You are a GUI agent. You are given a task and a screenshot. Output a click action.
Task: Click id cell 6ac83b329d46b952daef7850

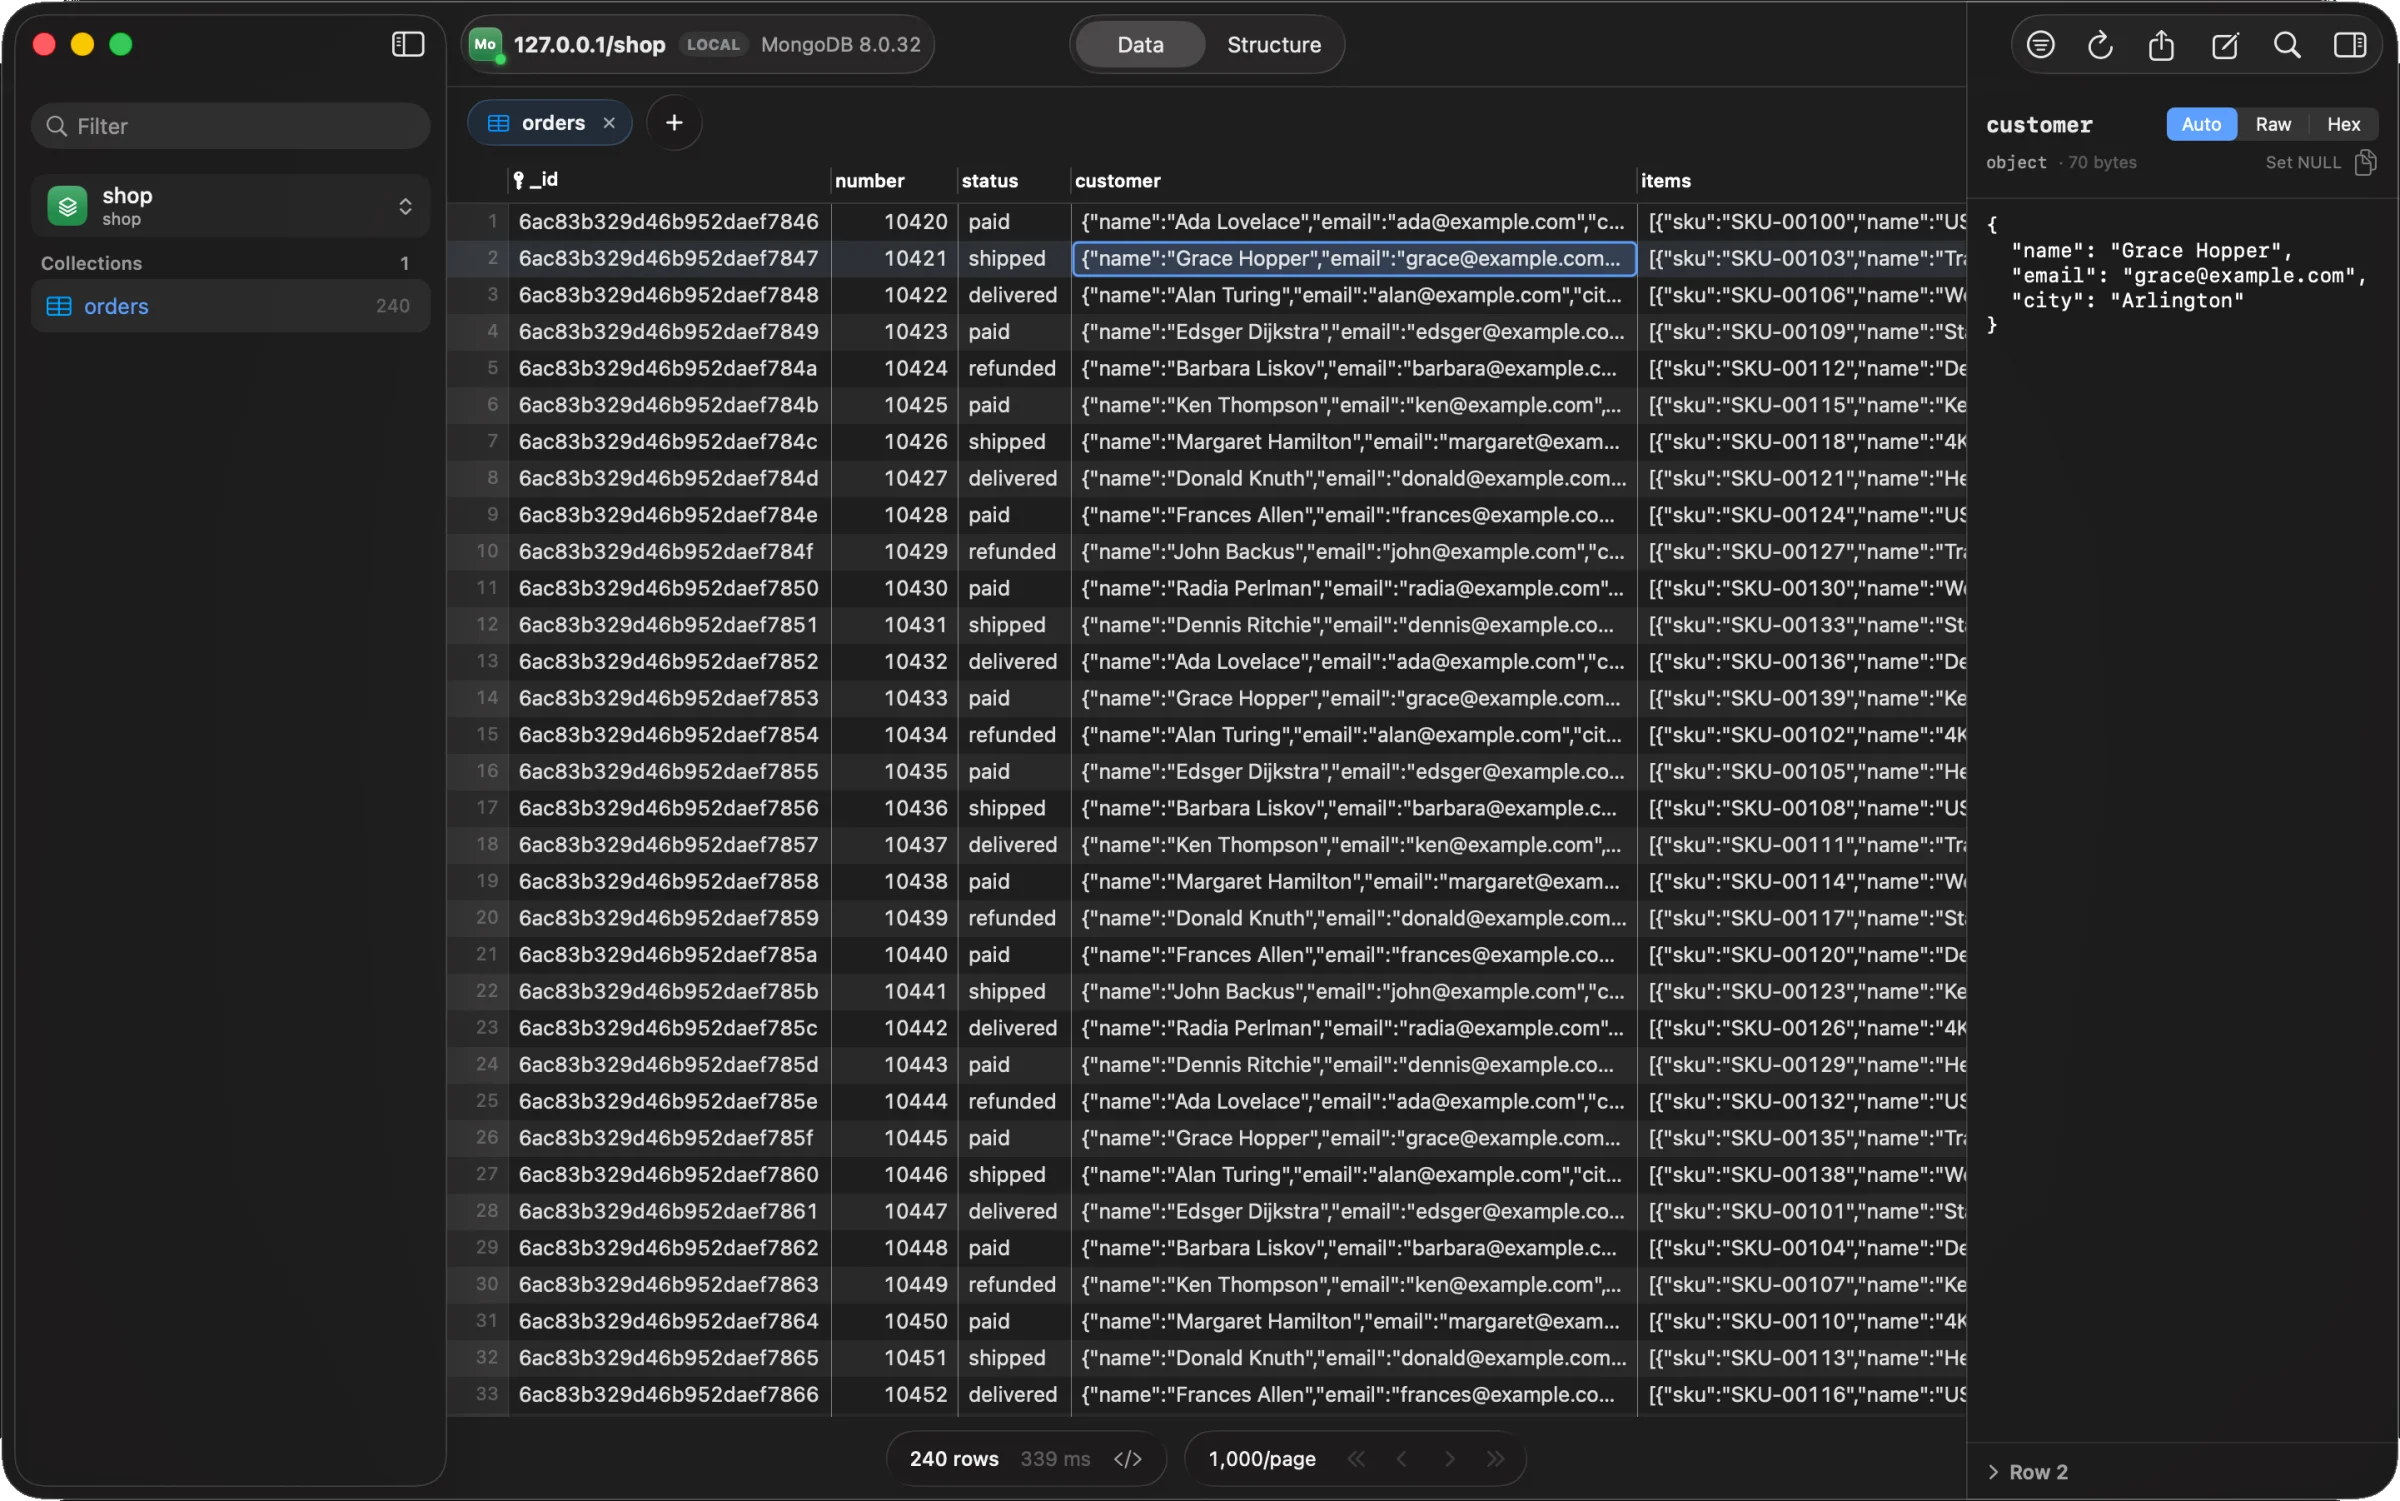pyautogui.click(x=668, y=588)
